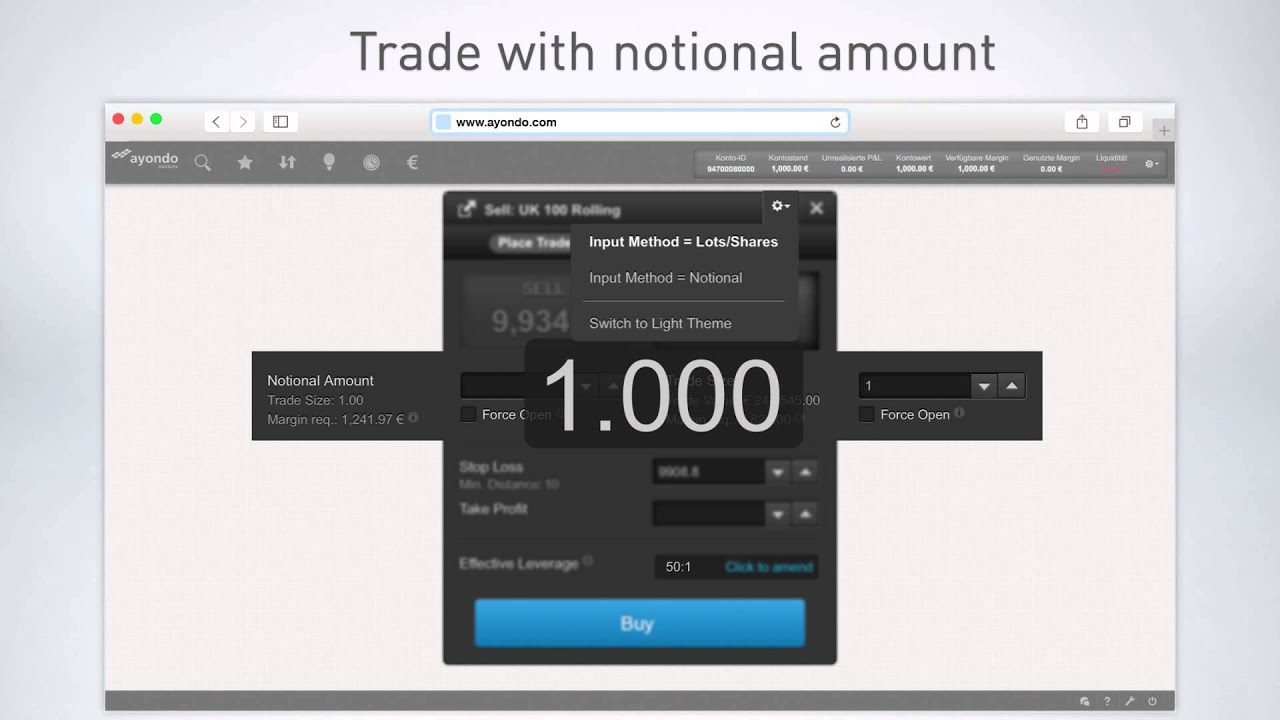Increase Stop Loss with up arrow

click(x=805, y=471)
